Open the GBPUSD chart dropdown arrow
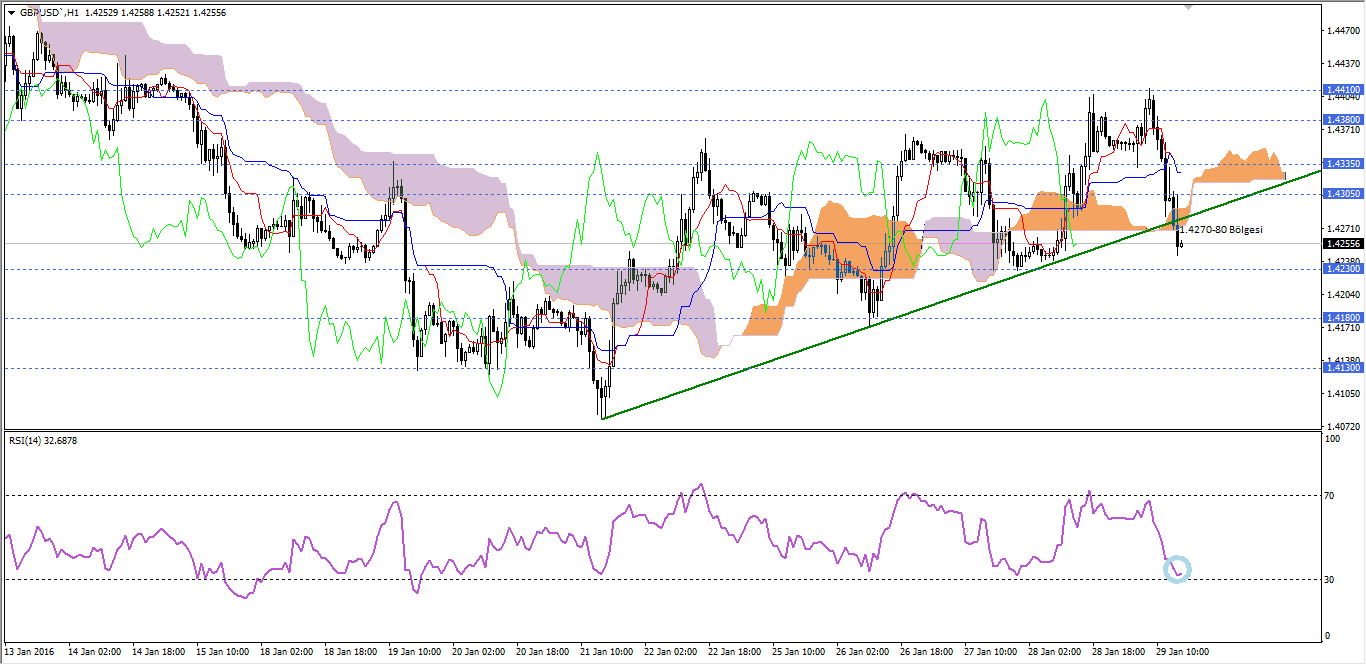1366x665 pixels. point(10,13)
